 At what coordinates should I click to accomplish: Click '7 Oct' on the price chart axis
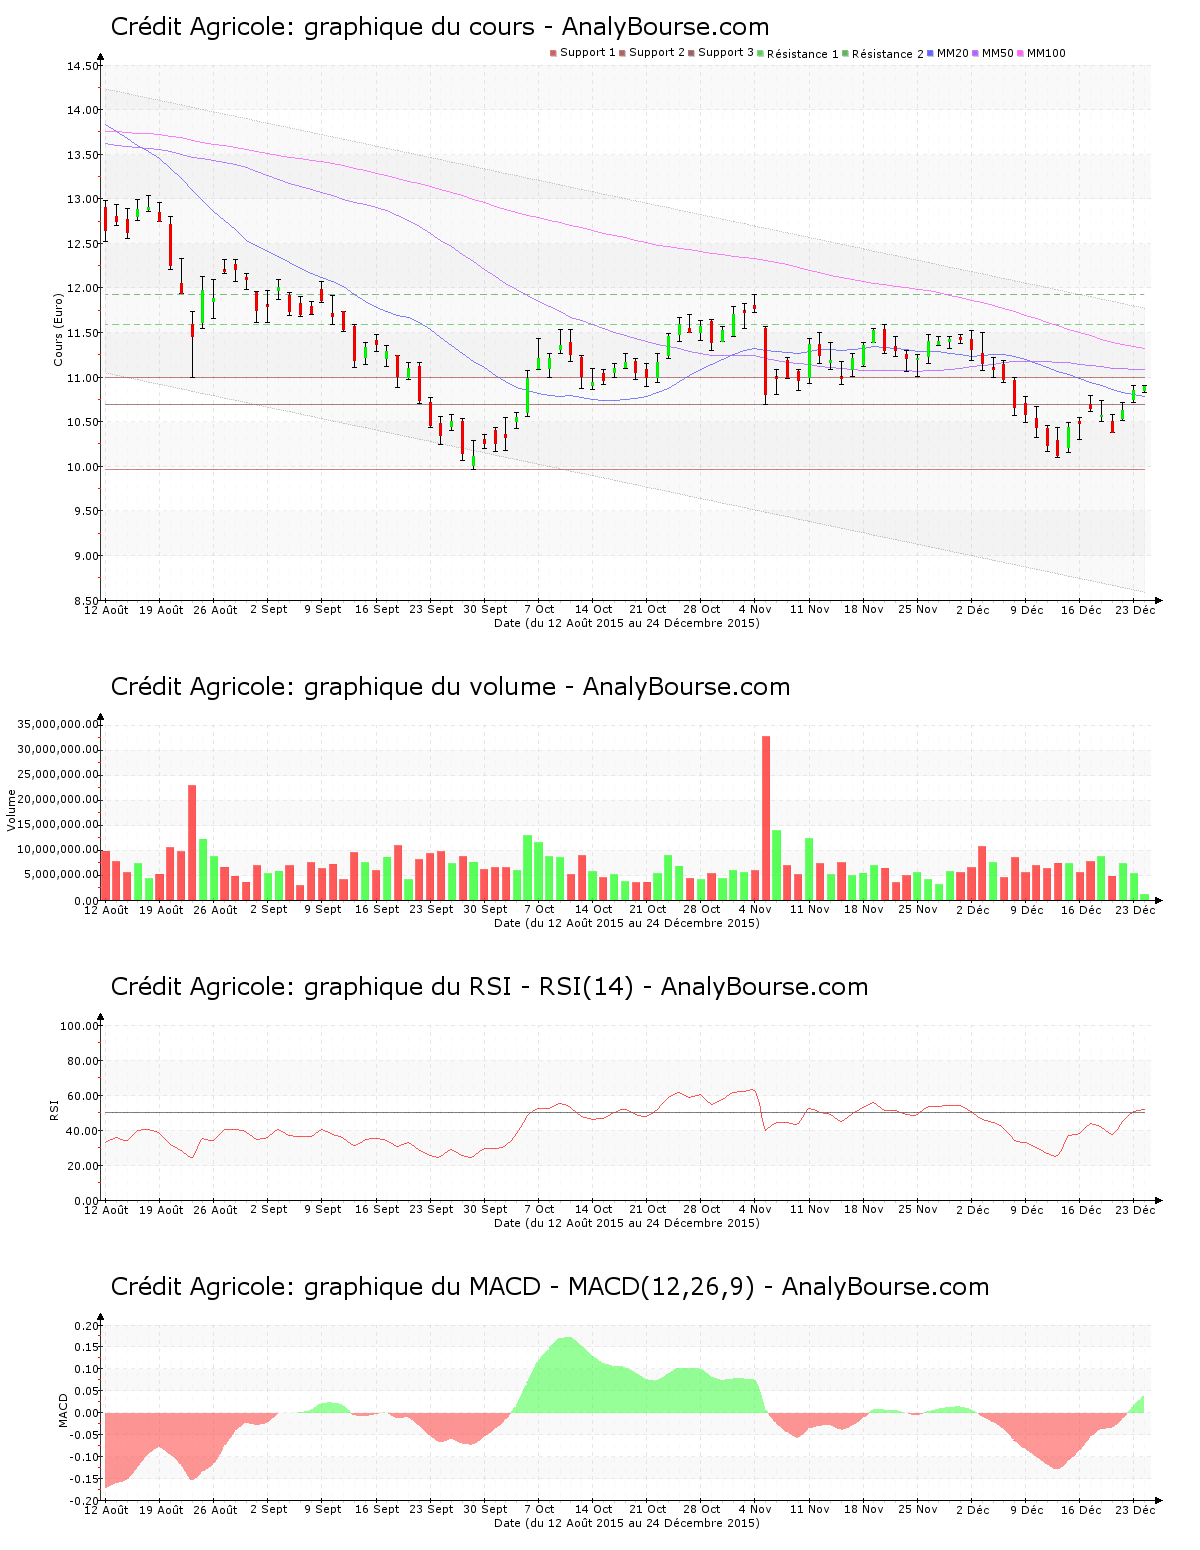coord(540,609)
